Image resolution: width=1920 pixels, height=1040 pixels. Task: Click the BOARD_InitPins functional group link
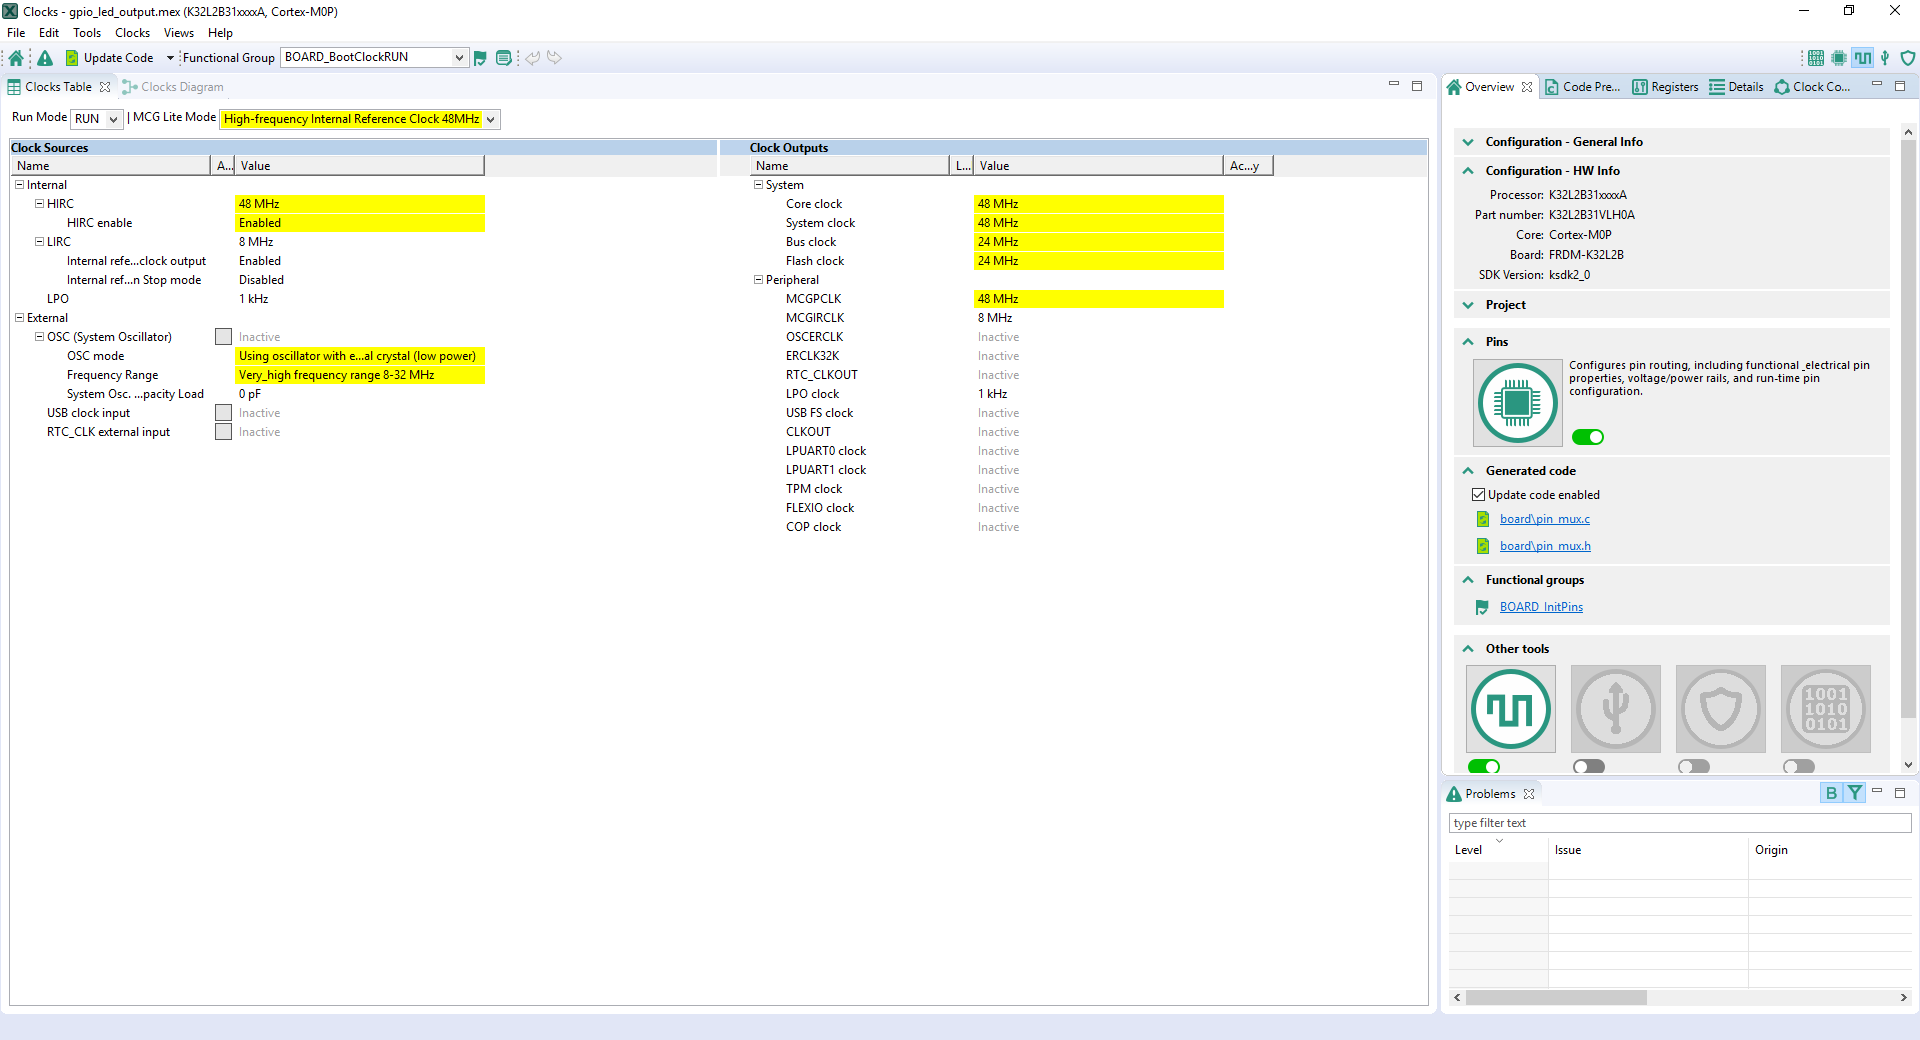pos(1541,607)
